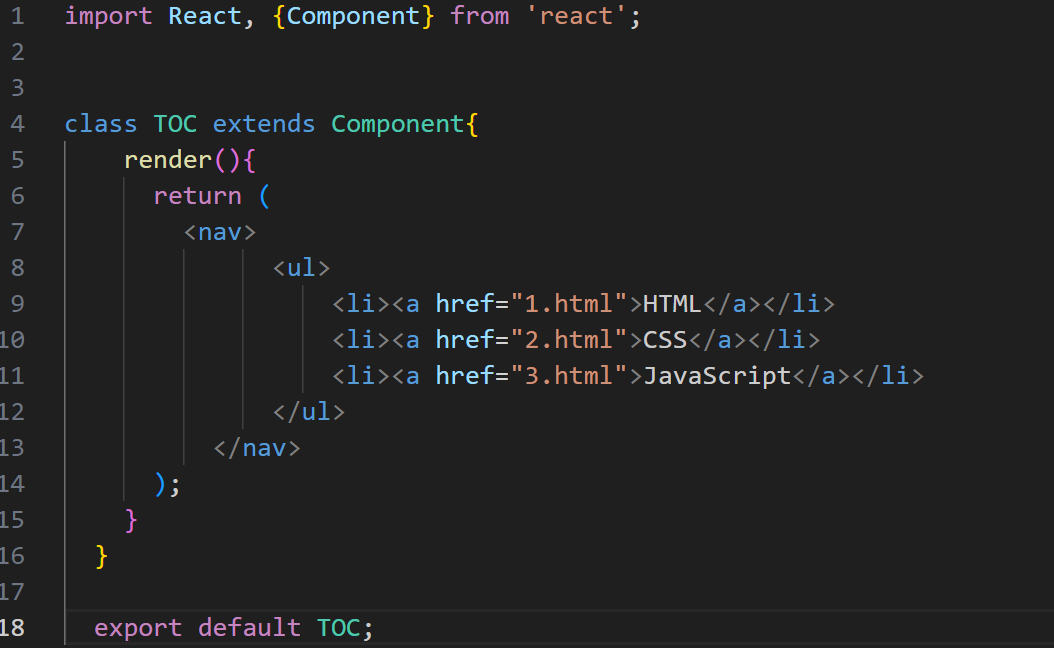Click the 'default' keyword on line 18
The image size is (1054, 648).
[249, 628]
